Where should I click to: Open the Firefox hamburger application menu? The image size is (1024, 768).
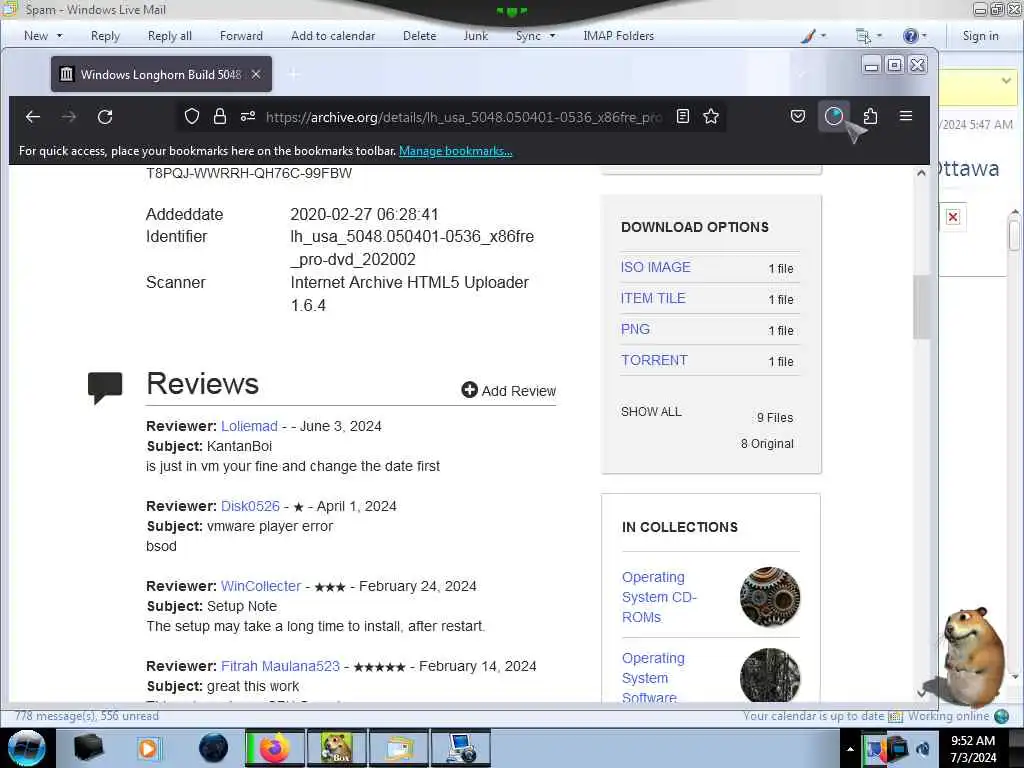906,116
